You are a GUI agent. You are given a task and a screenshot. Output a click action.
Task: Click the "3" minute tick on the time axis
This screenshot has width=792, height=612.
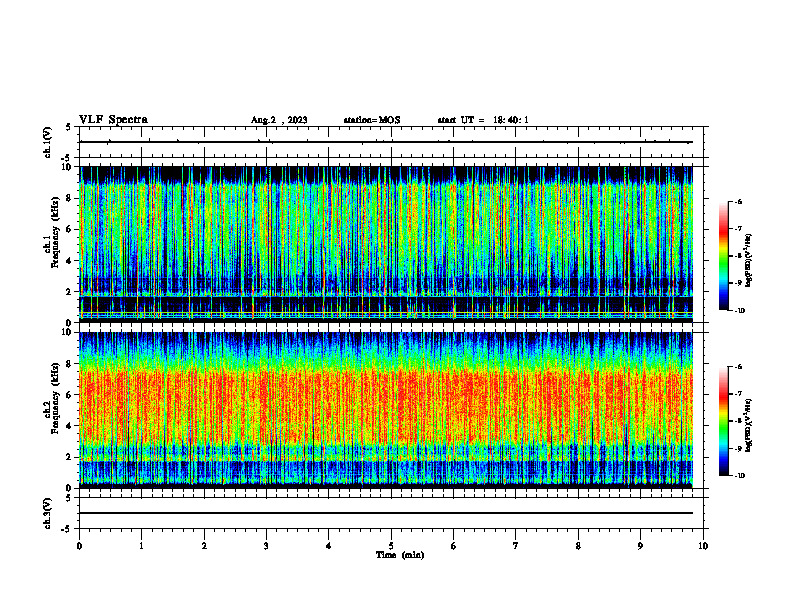[x=266, y=546]
